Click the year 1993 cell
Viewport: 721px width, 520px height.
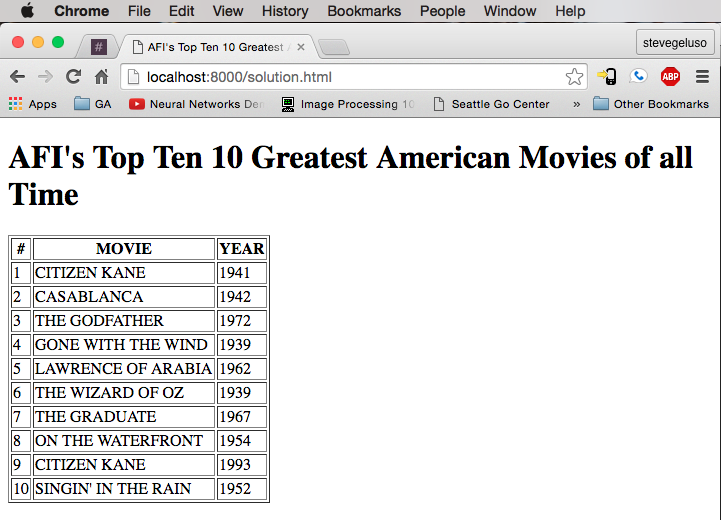pyautogui.click(x=242, y=464)
